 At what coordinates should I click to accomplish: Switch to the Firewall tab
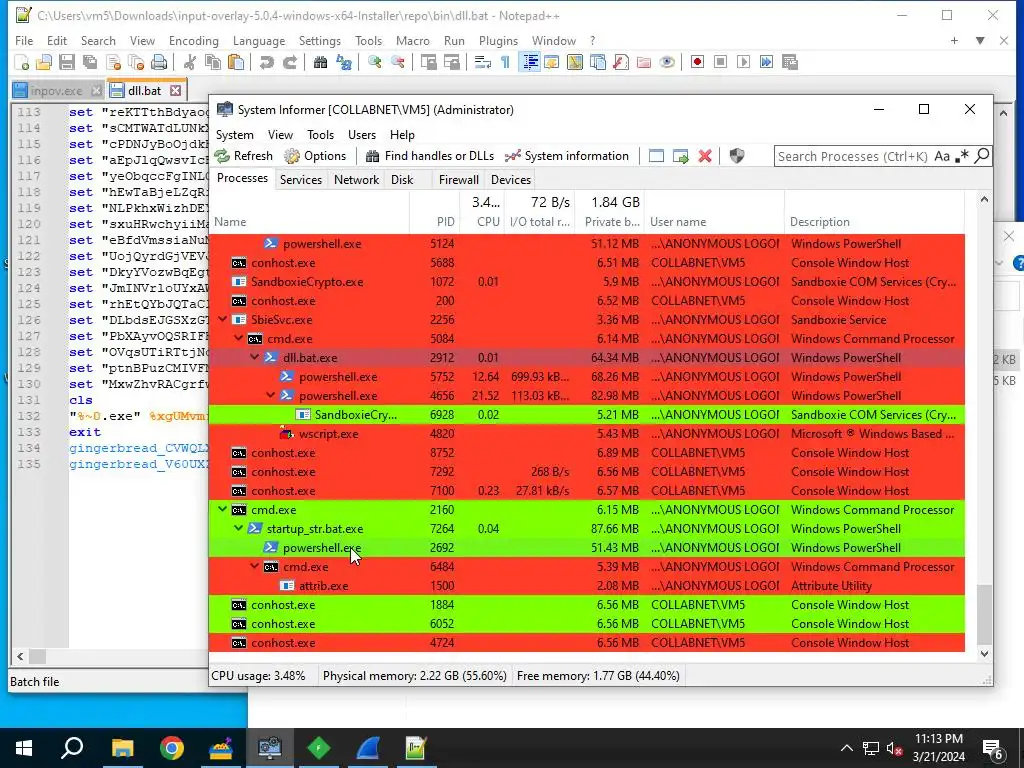point(458,180)
